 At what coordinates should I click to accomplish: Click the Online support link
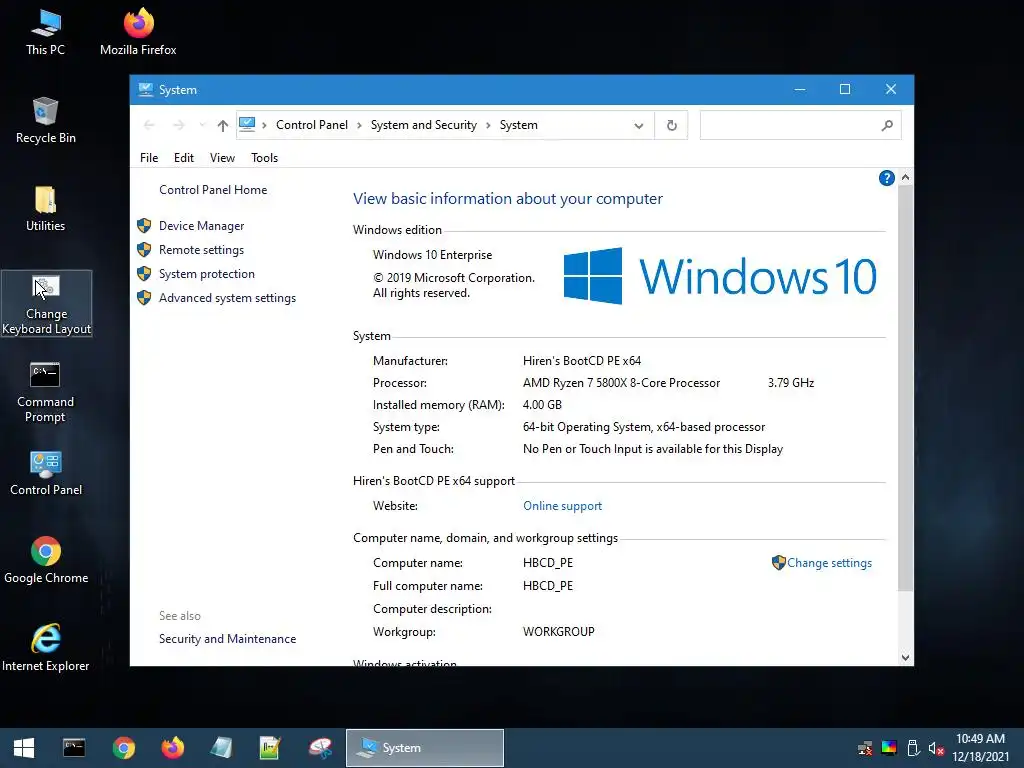pos(562,506)
